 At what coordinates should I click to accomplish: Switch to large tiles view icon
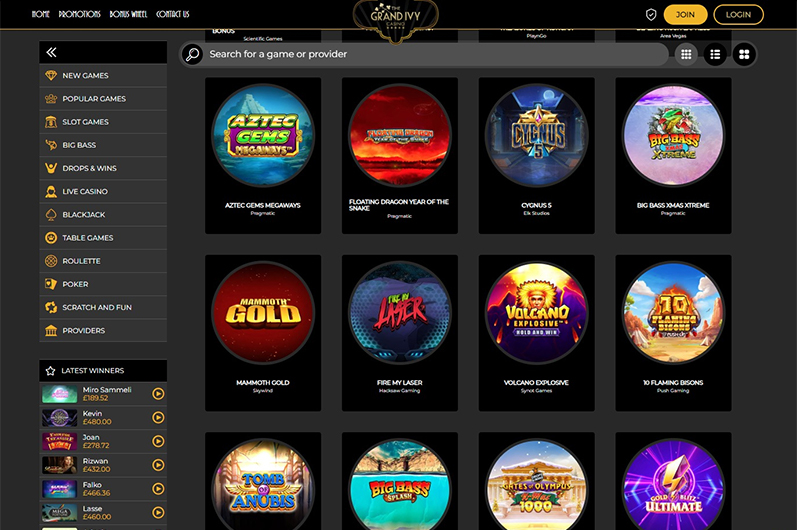pyautogui.click(x=744, y=54)
